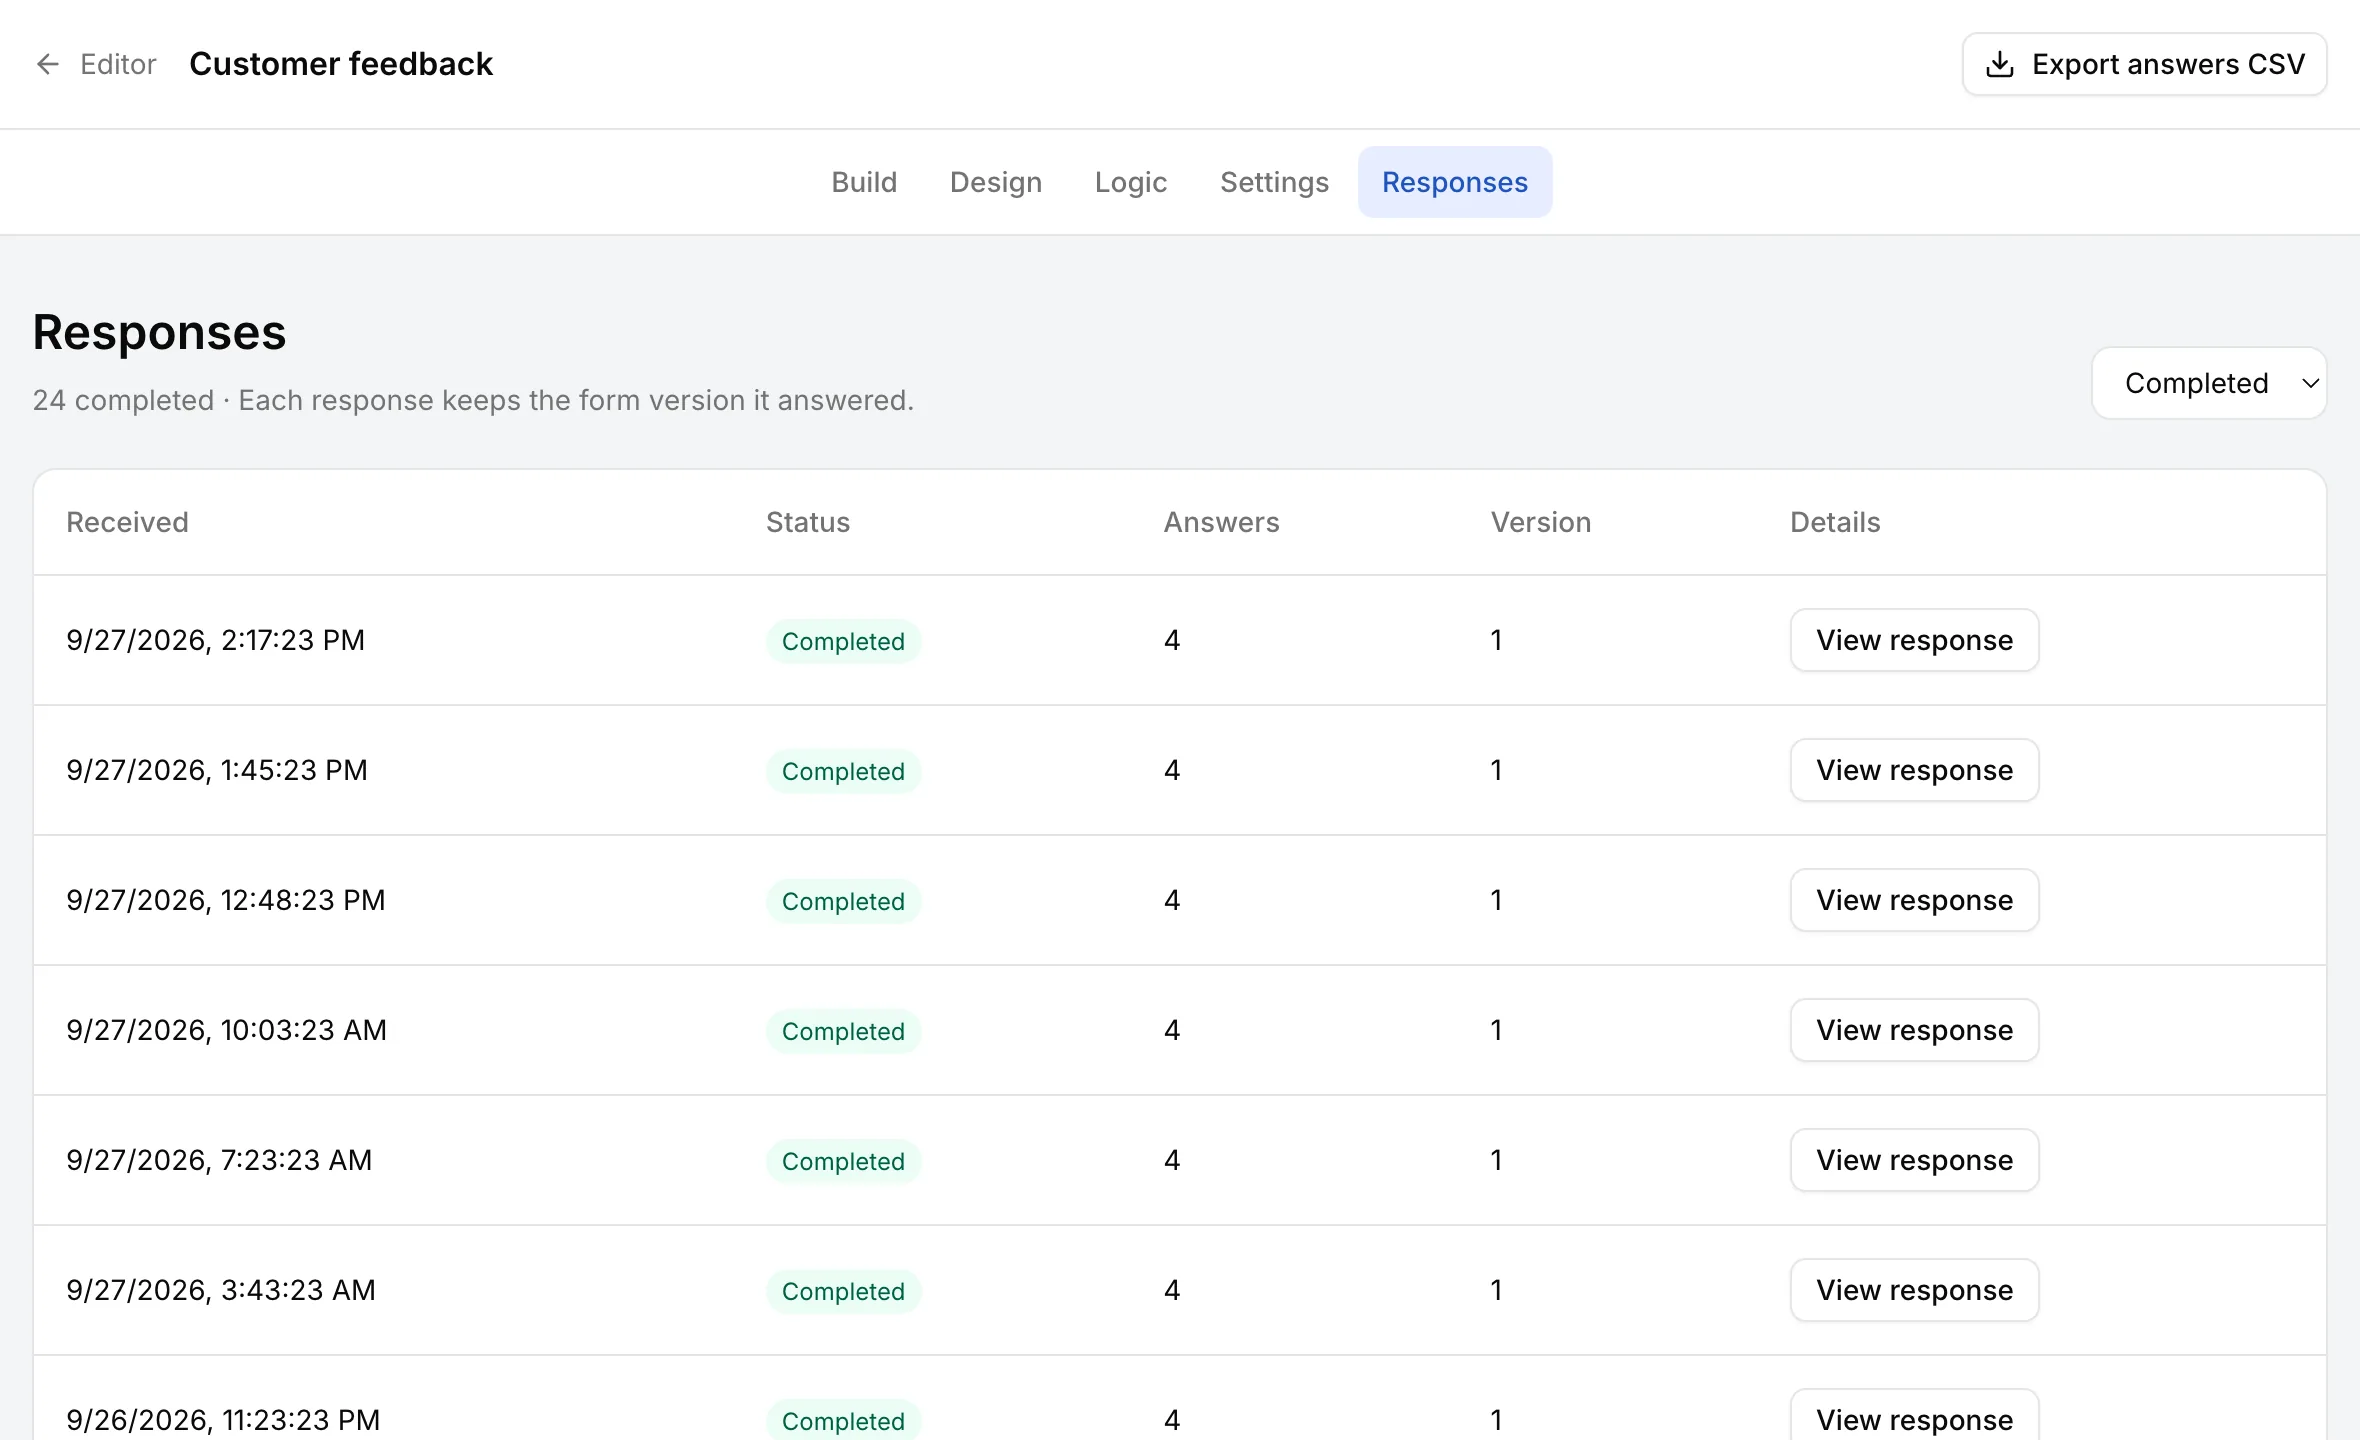2360x1440 pixels.
Task: Open the Completed status filter dropdown
Action: click(2209, 383)
